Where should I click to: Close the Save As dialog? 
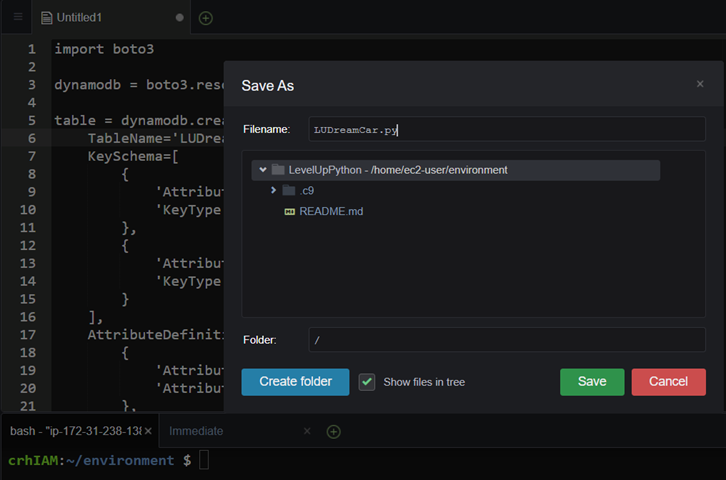pyautogui.click(x=700, y=84)
